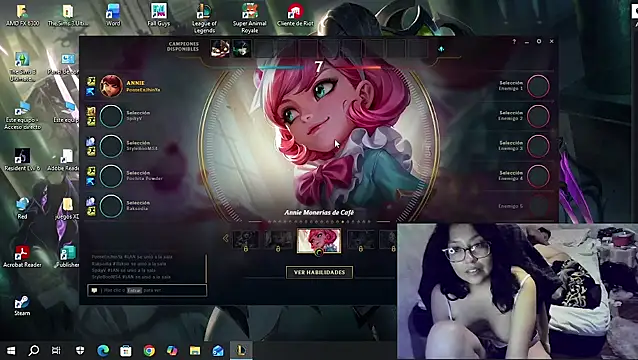Screen dimensions: 638x360
Task: Open taskbar Search magnifier
Action: click(x=34, y=350)
